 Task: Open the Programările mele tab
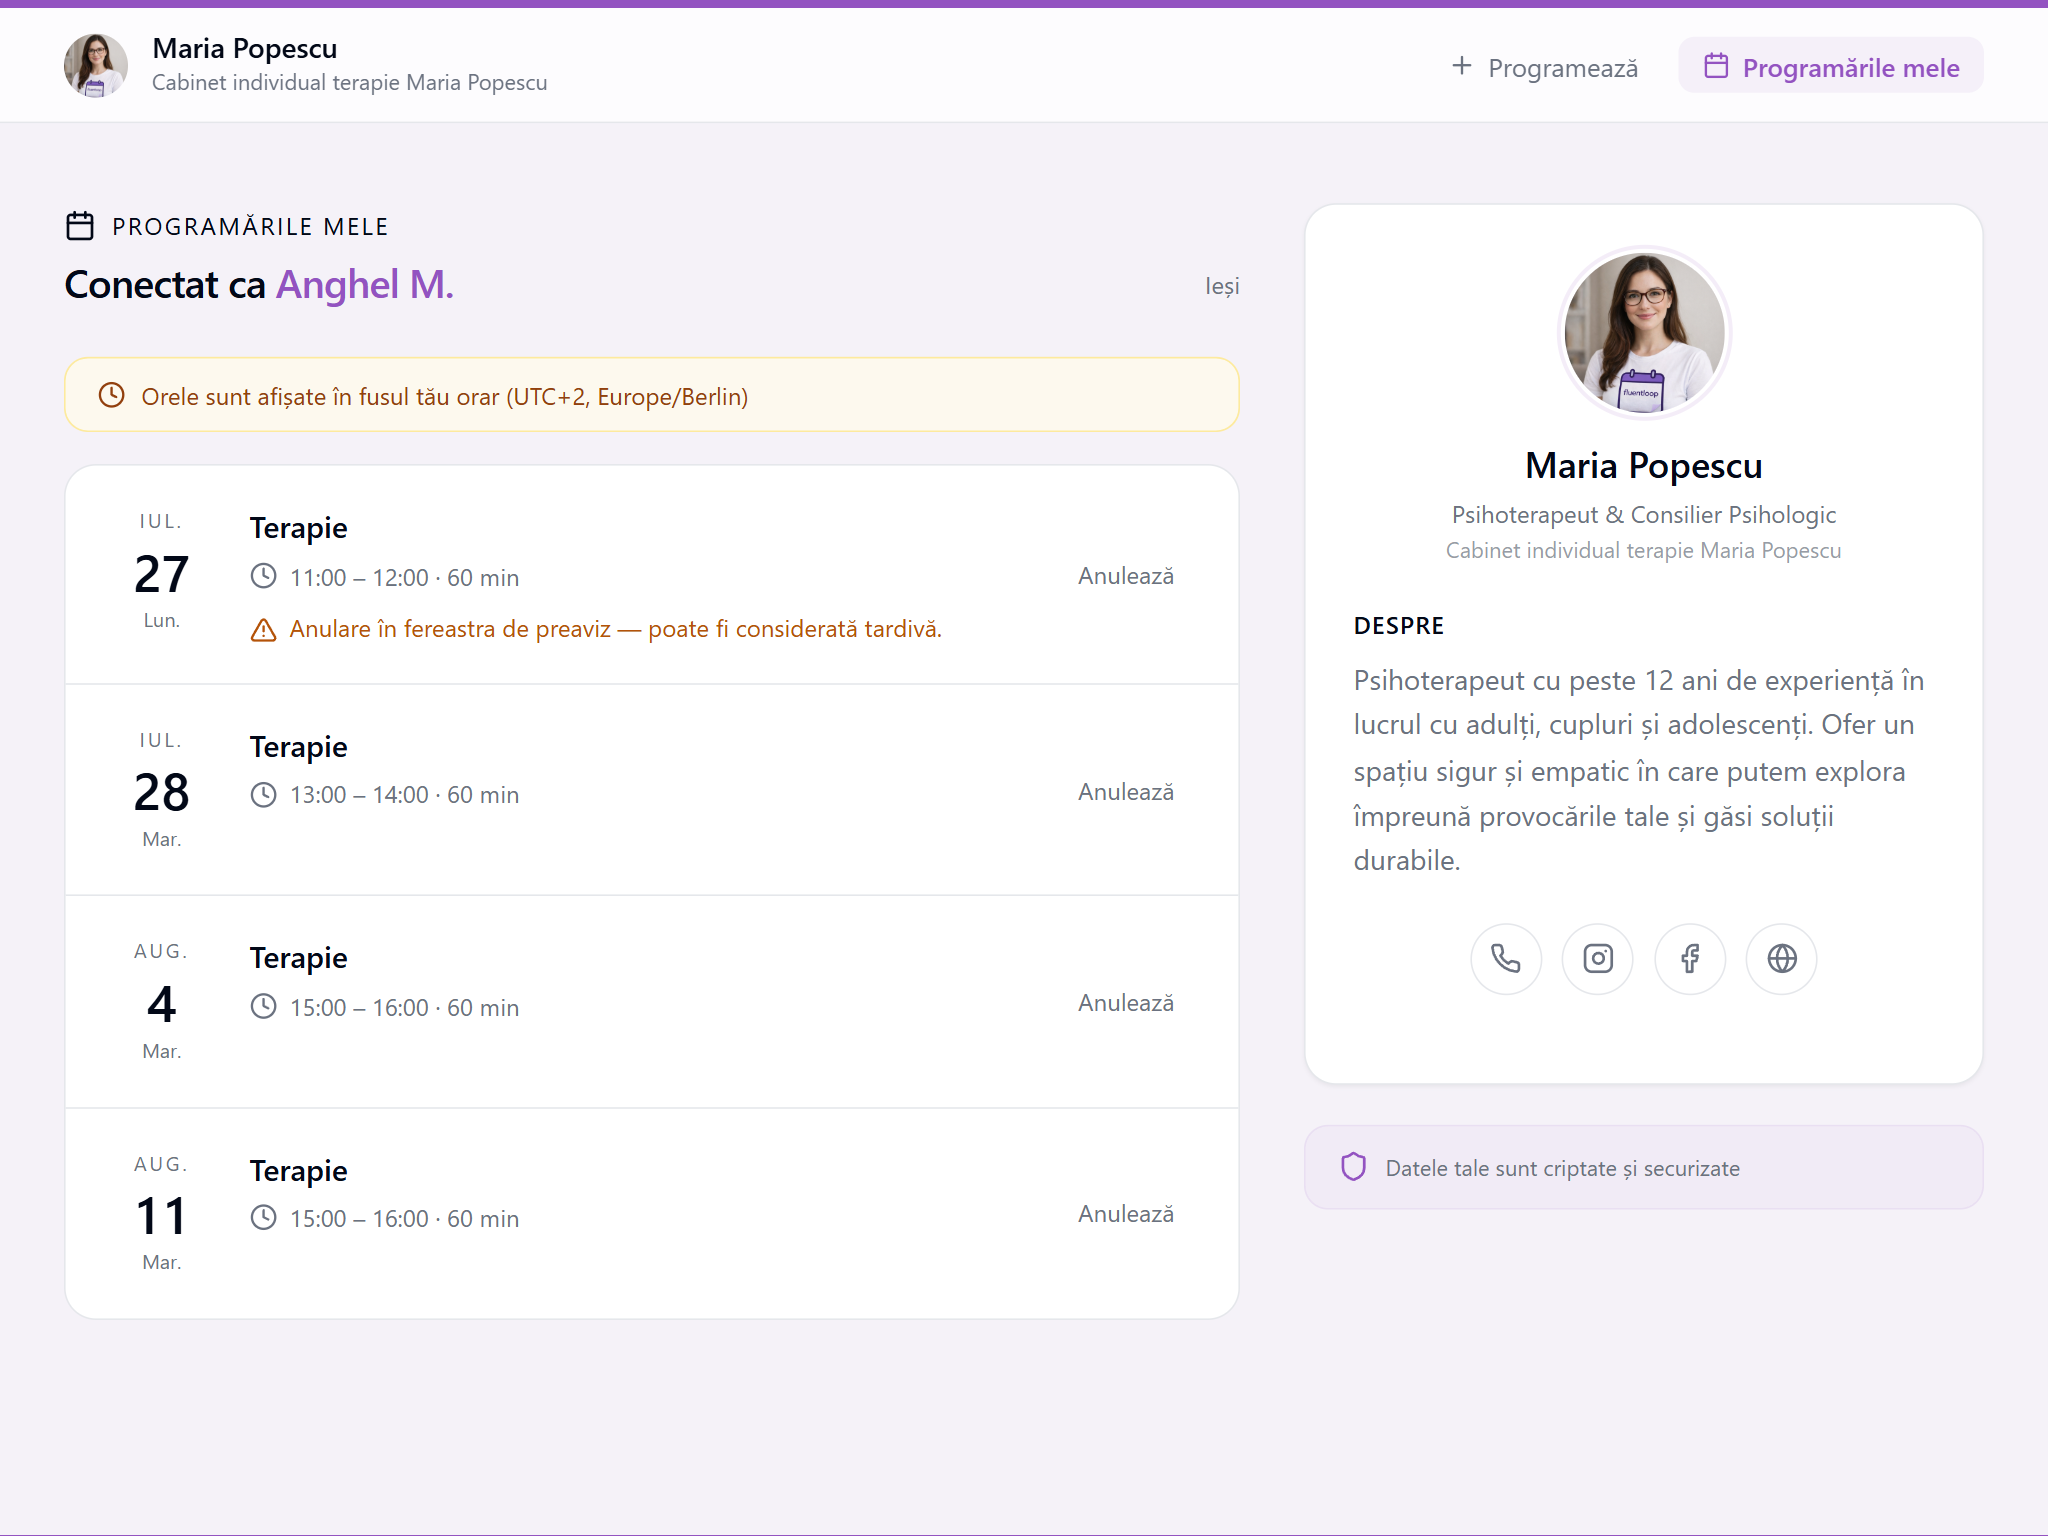click(x=1831, y=66)
